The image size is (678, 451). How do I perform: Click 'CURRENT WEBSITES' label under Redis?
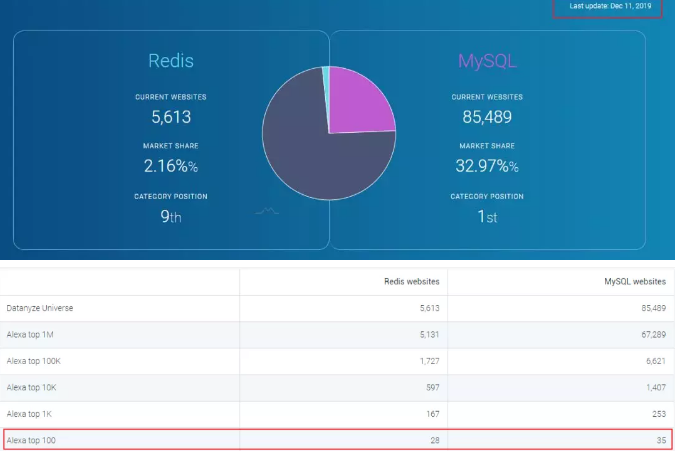171,97
